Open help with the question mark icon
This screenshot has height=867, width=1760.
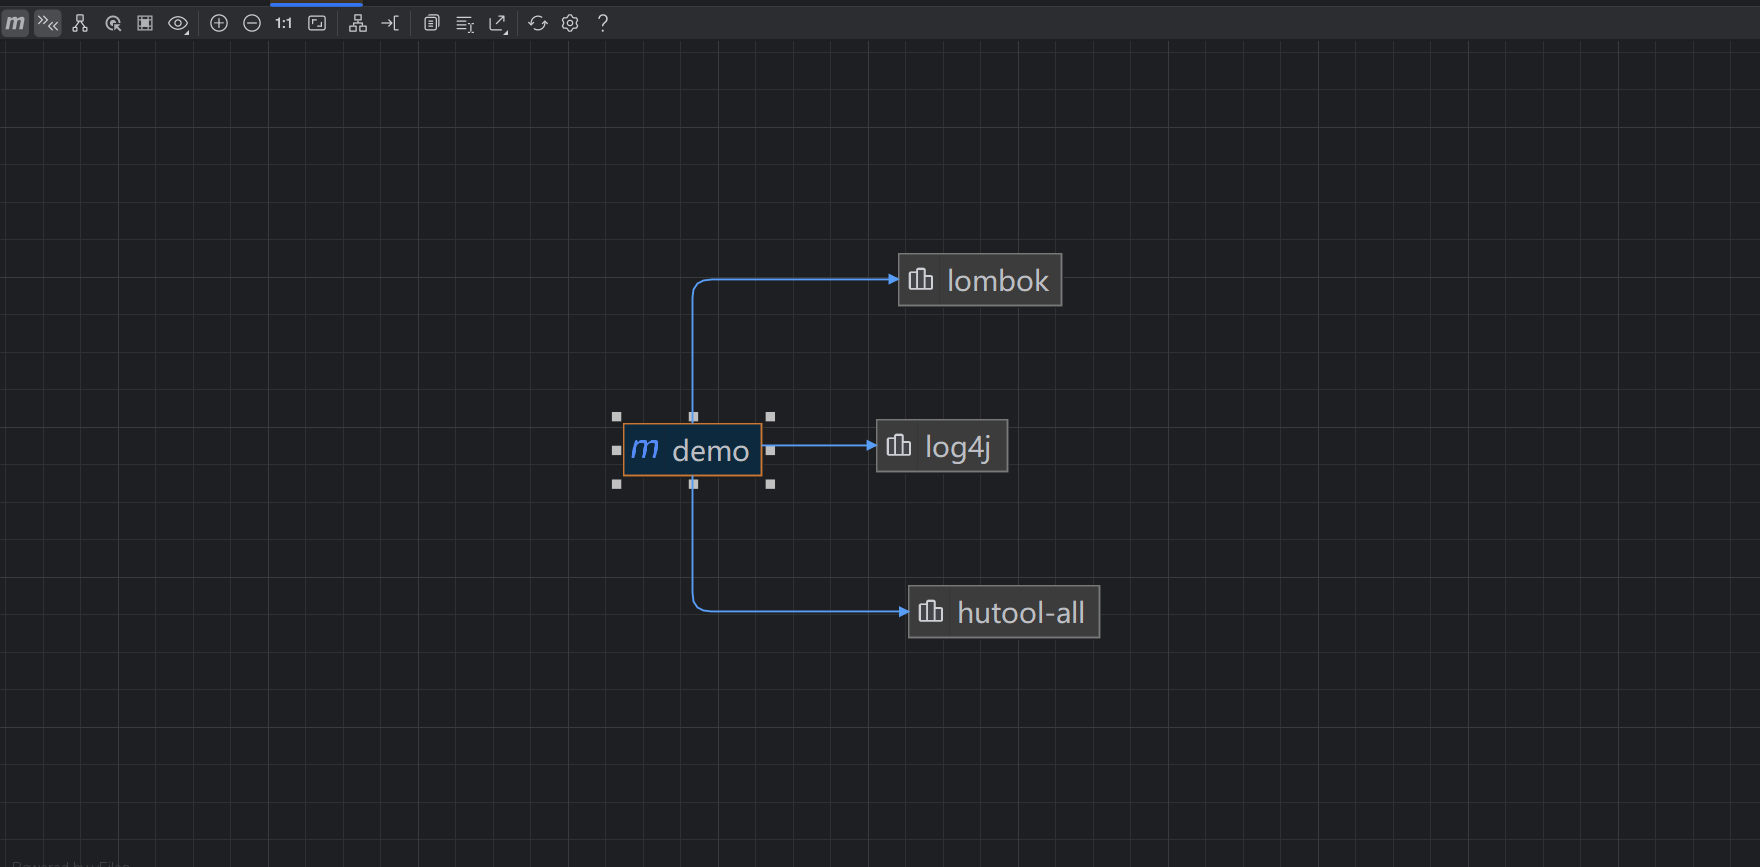click(x=603, y=23)
